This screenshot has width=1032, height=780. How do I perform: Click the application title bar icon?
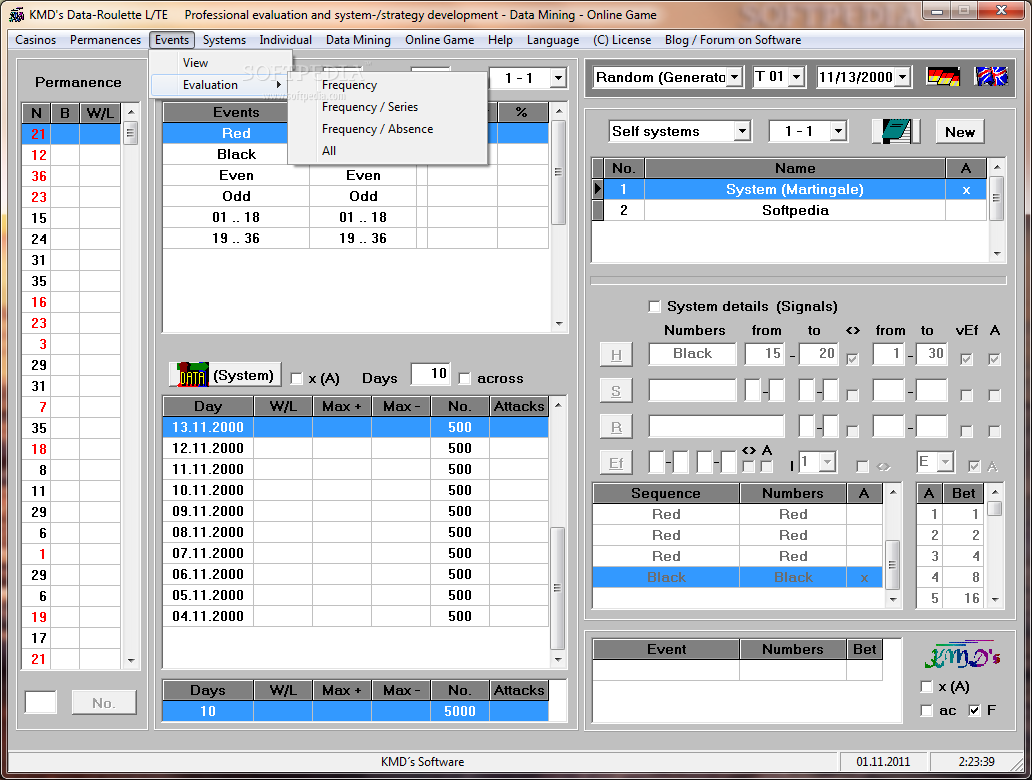pyautogui.click(x=16, y=14)
